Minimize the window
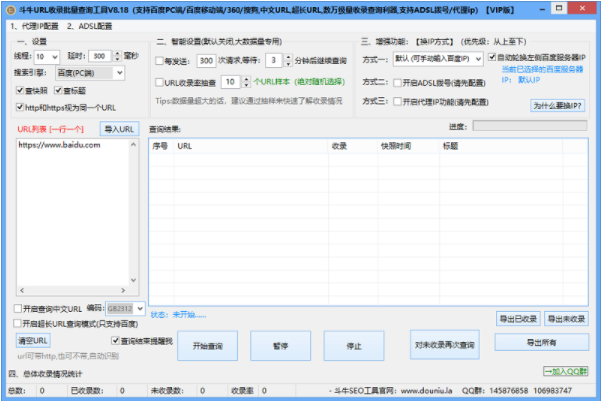This screenshot has height=401, width=602. [x=542, y=9]
